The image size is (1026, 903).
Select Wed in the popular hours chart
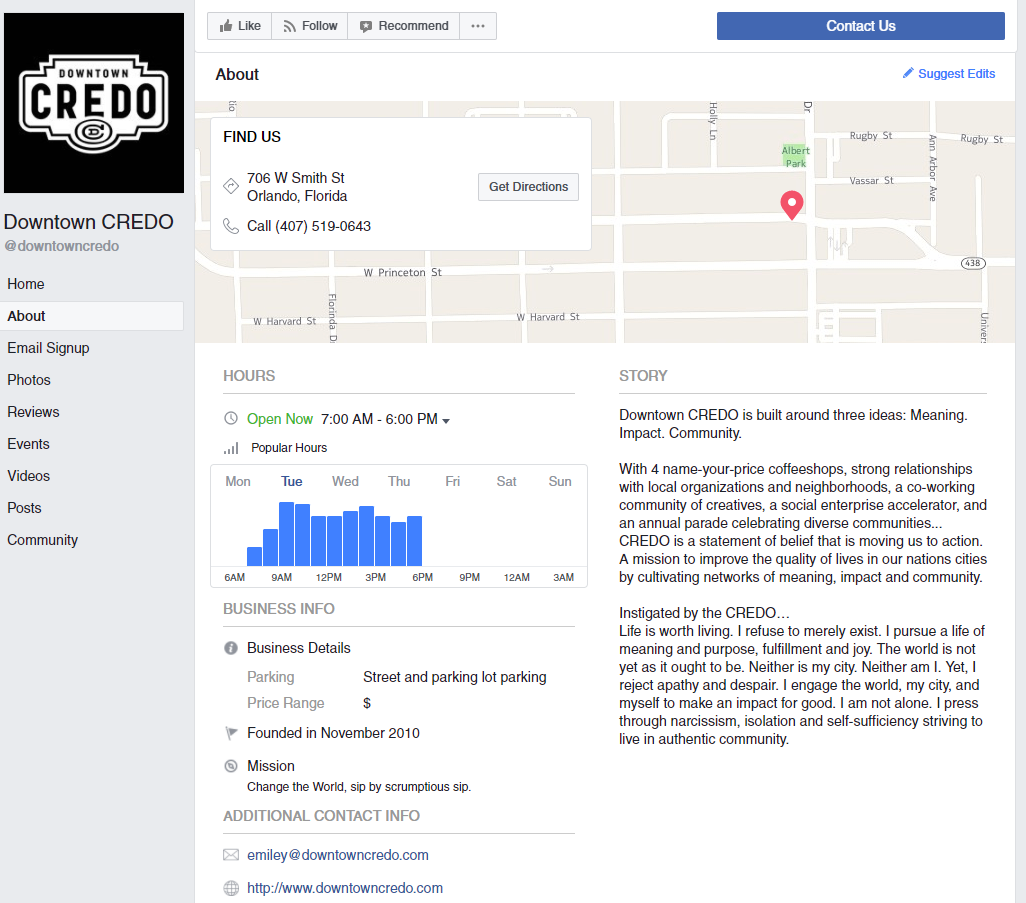coord(345,482)
